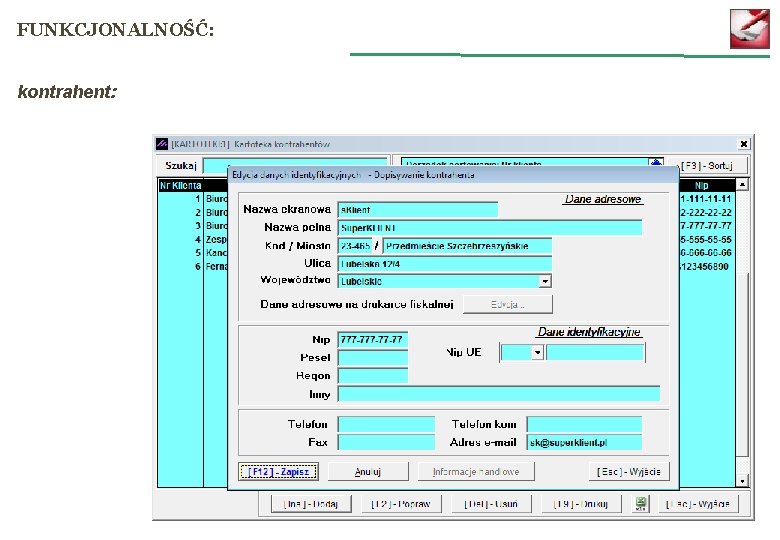
Task: Click the Inny input field
Action: (x=499, y=394)
